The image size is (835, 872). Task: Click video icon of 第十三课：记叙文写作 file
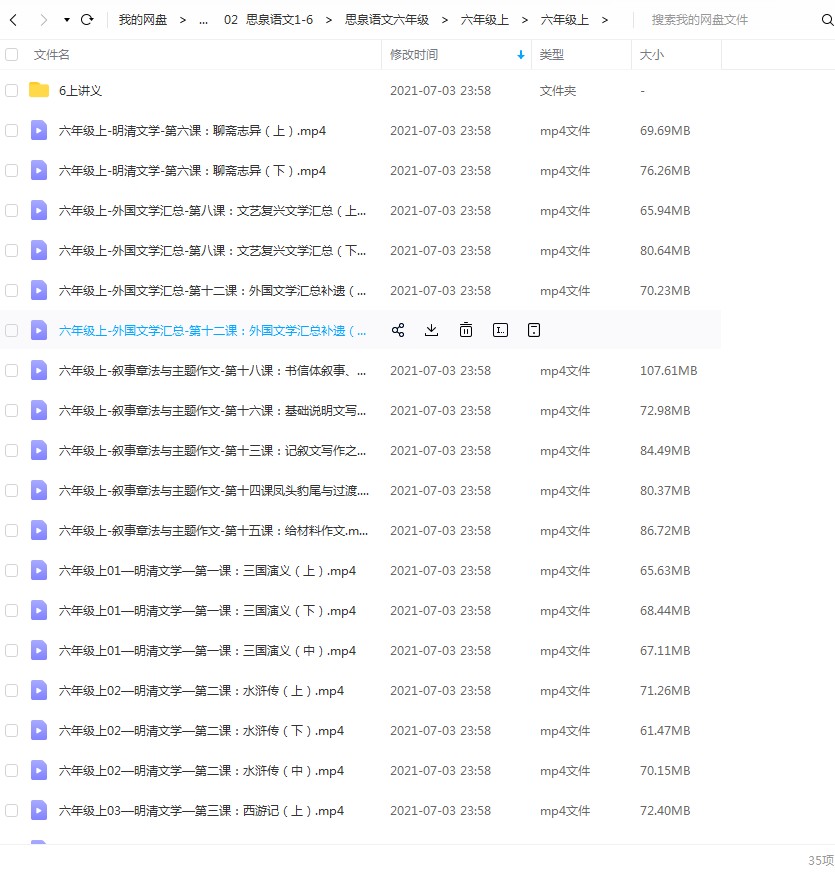(38, 450)
